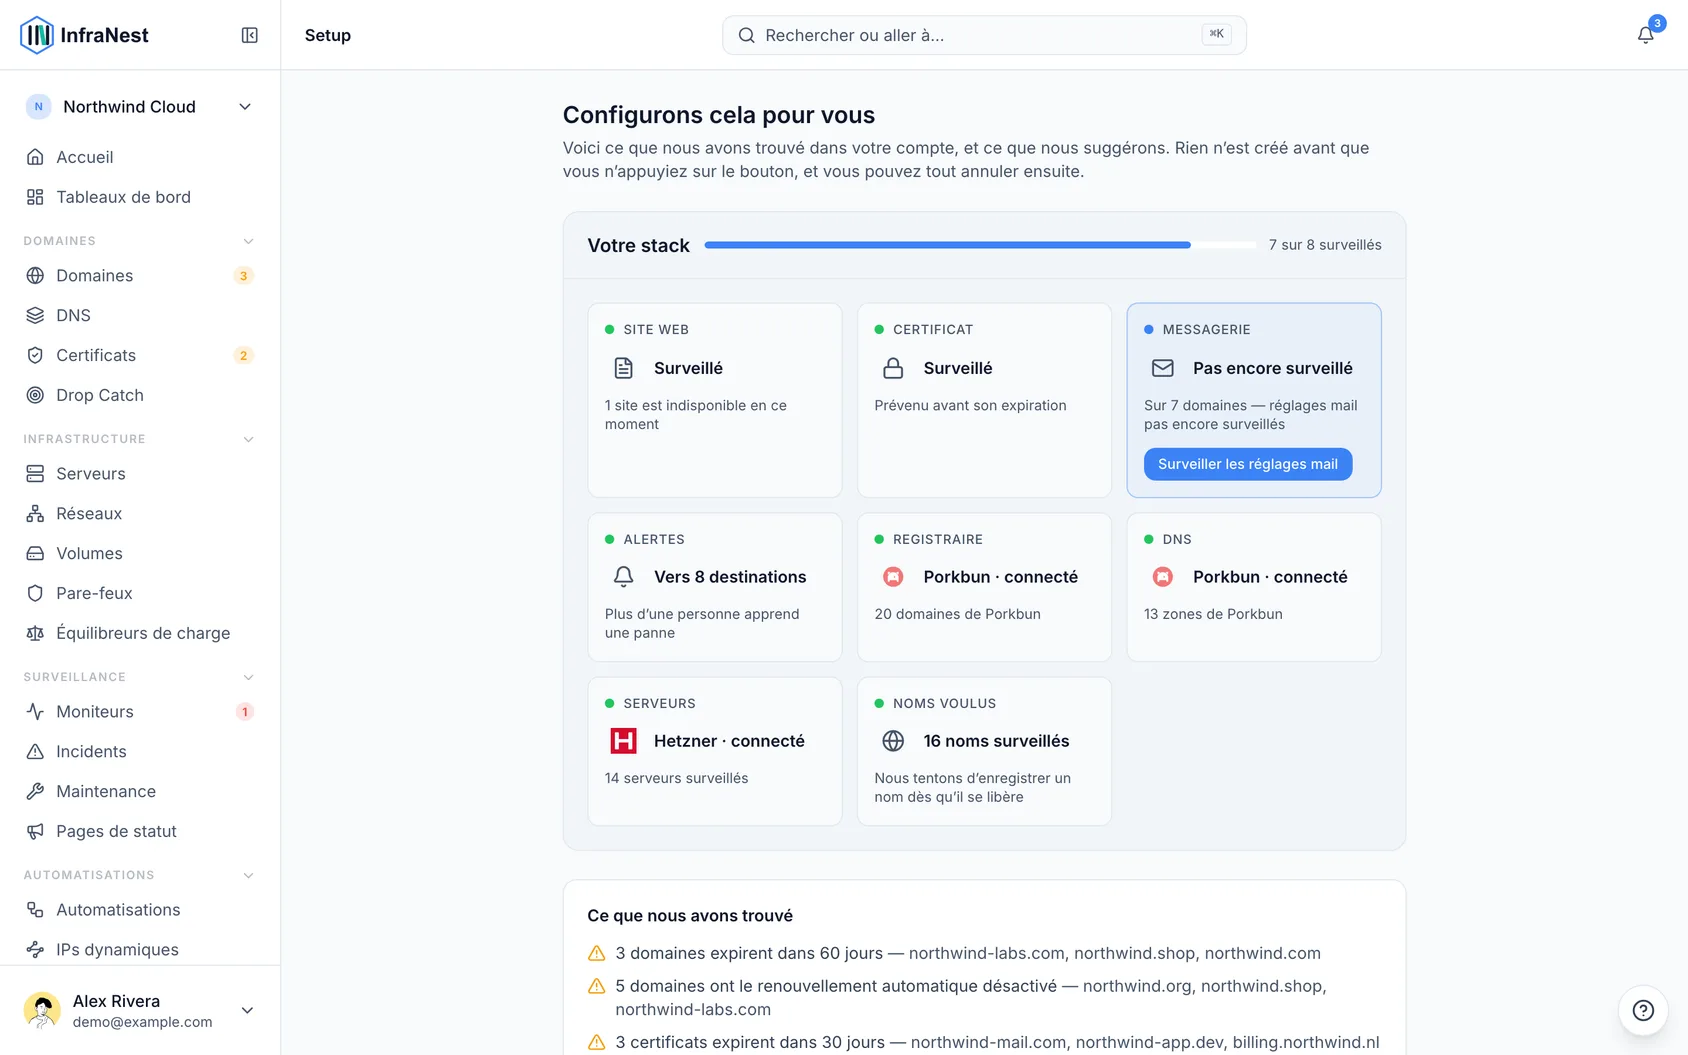
Task: Collapse the Surveillance section
Action: (248, 677)
